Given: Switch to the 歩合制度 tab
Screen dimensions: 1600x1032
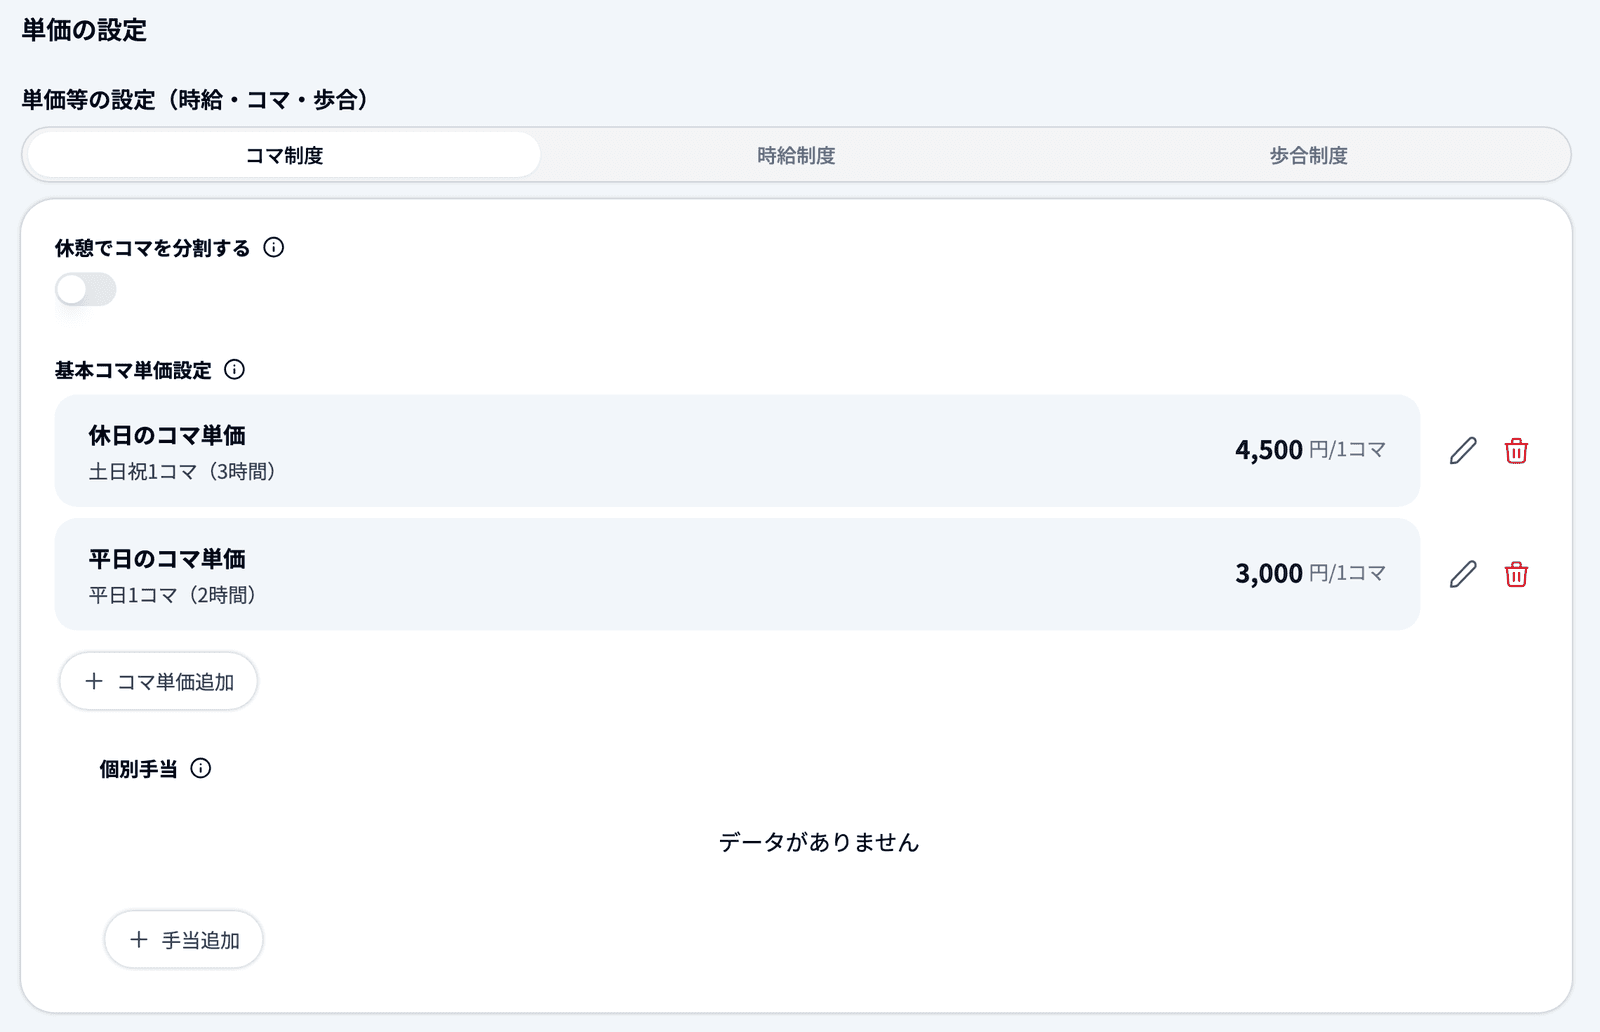Looking at the screenshot, I should pyautogui.click(x=1308, y=155).
